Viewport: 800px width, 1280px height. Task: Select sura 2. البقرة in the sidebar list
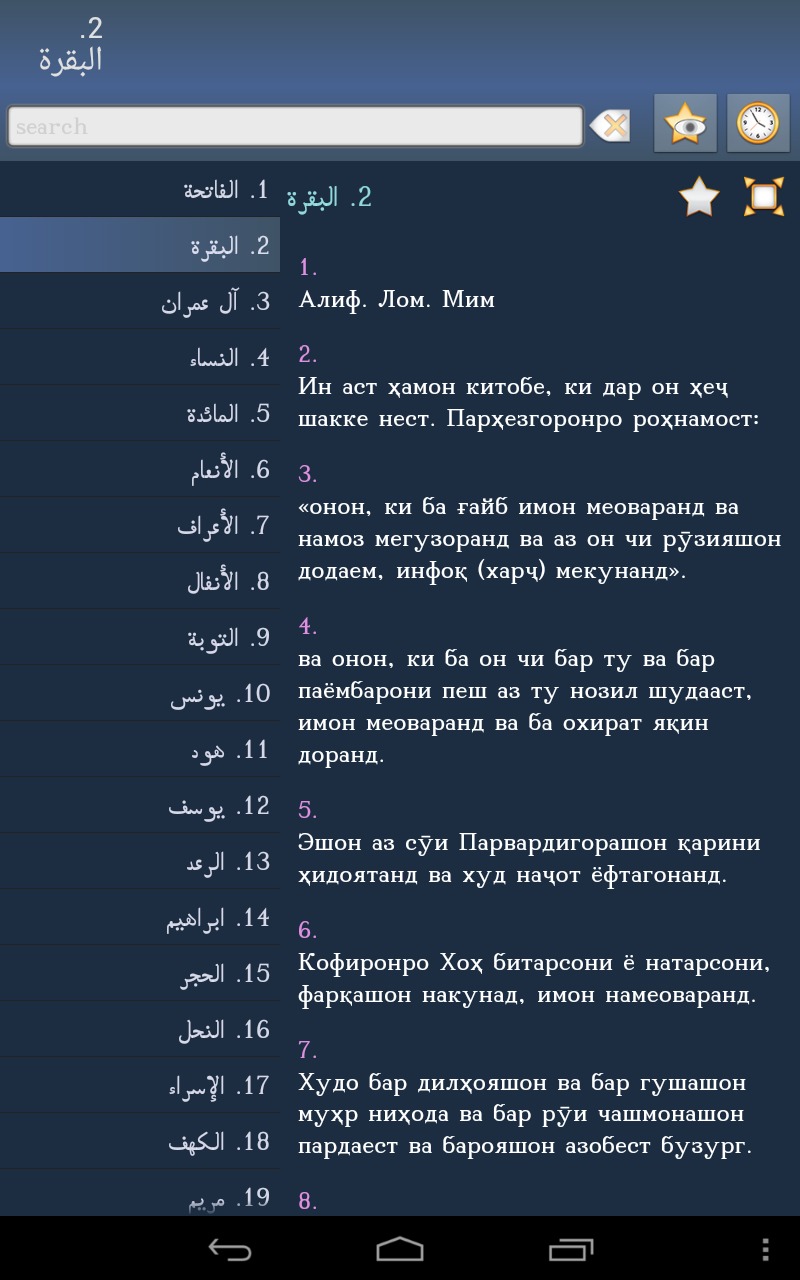point(140,245)
